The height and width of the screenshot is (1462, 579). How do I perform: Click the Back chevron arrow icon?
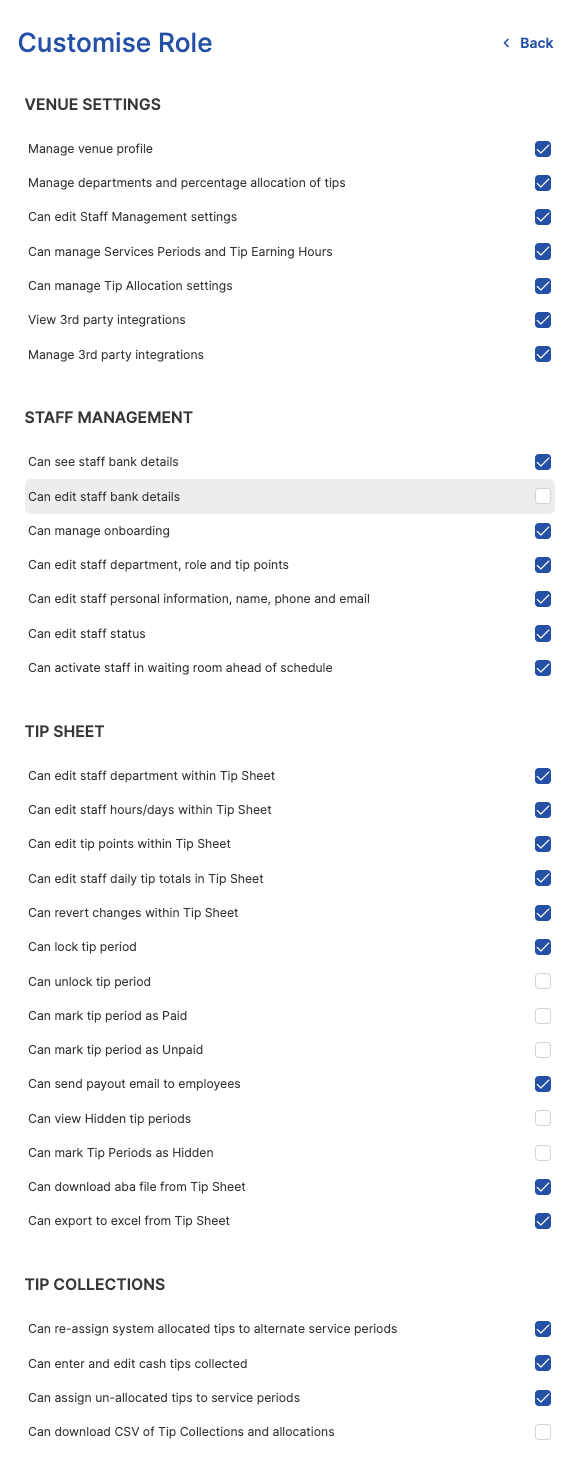[x=507, y=43]
